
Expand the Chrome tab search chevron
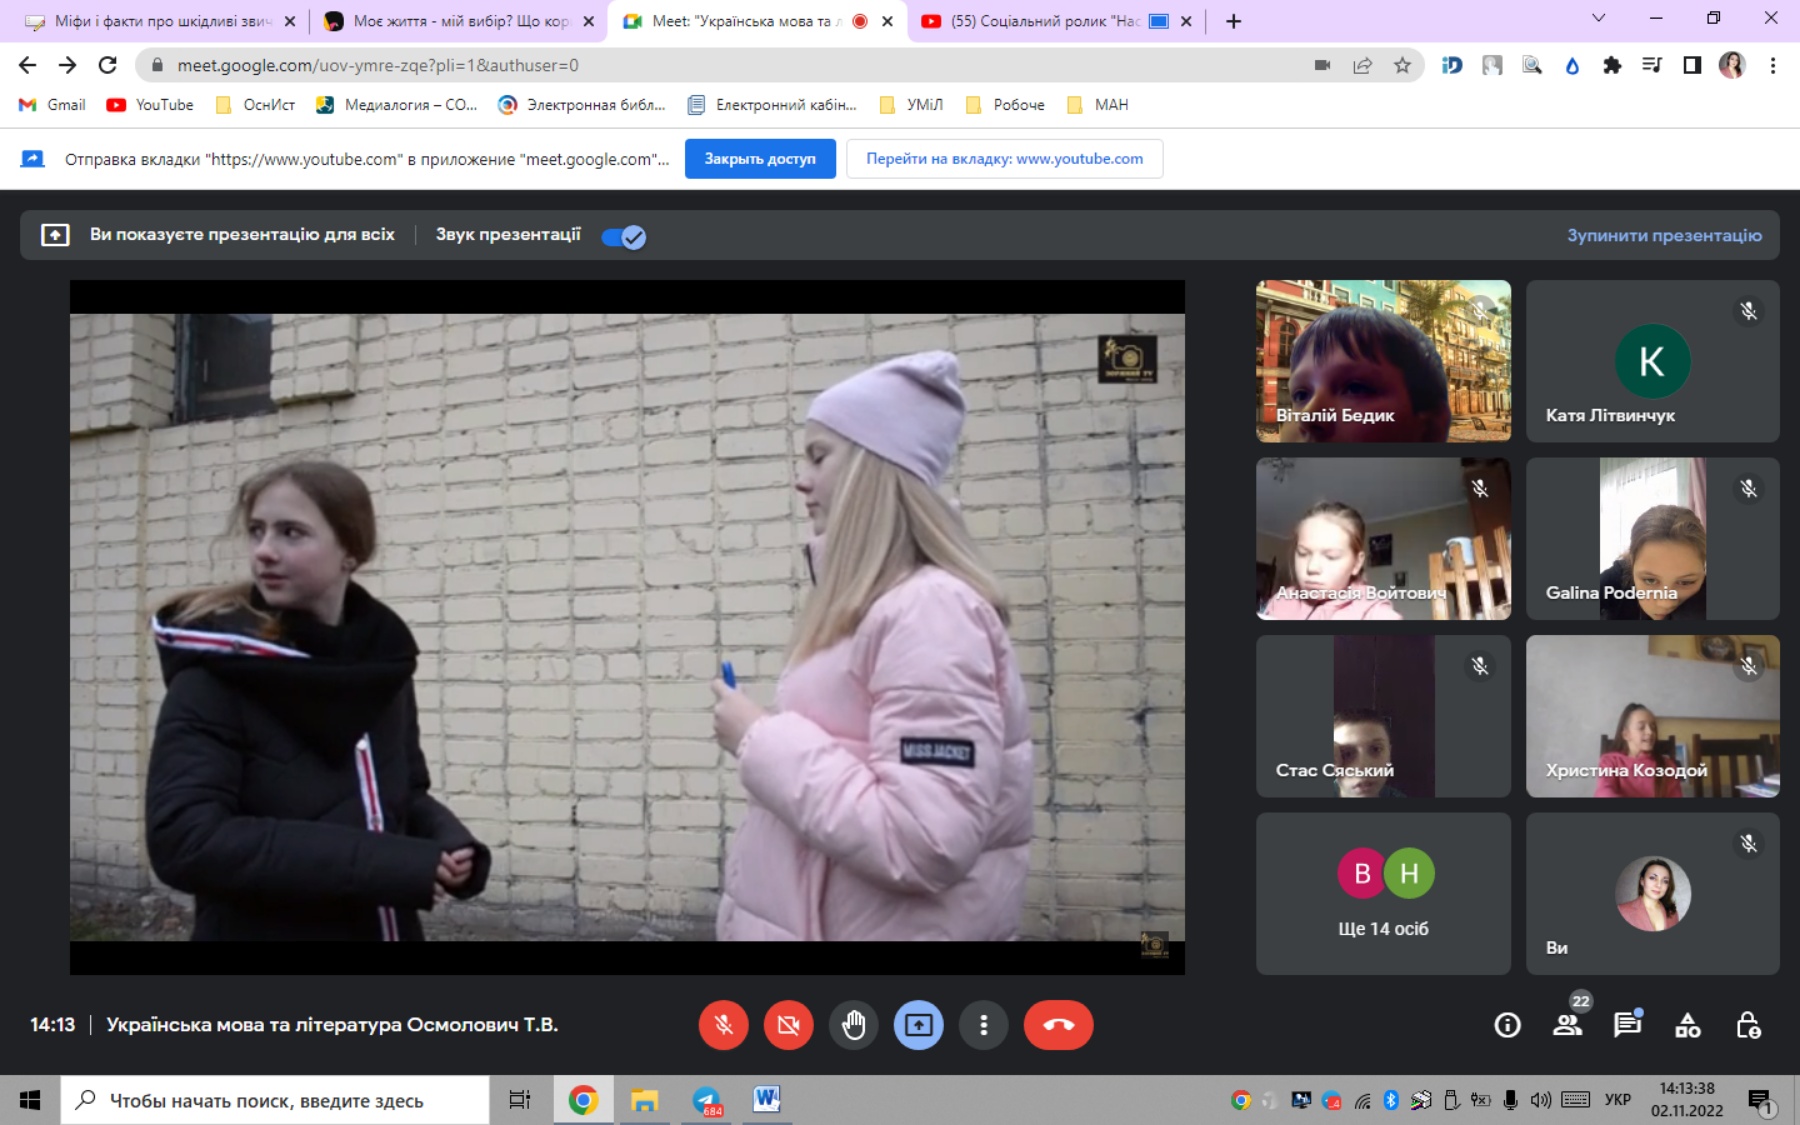(x=1598, y=19)
